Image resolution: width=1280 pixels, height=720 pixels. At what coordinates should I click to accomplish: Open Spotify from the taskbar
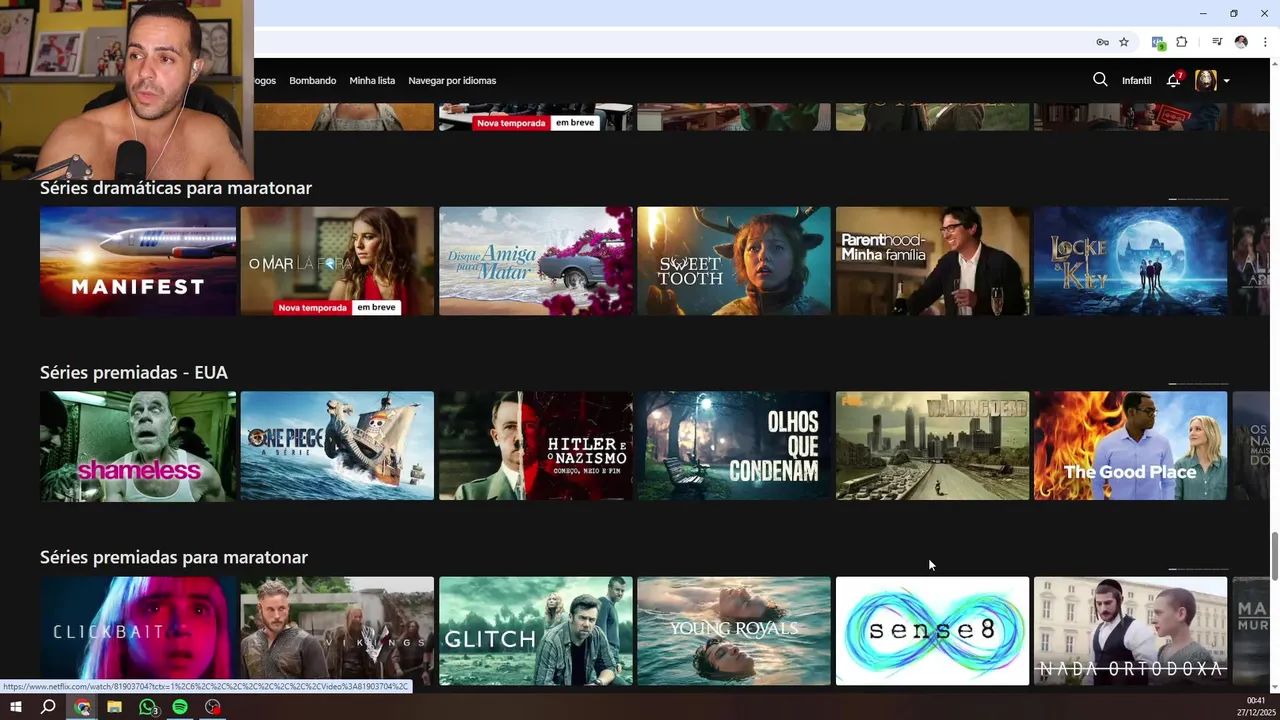tap(180, 707)
